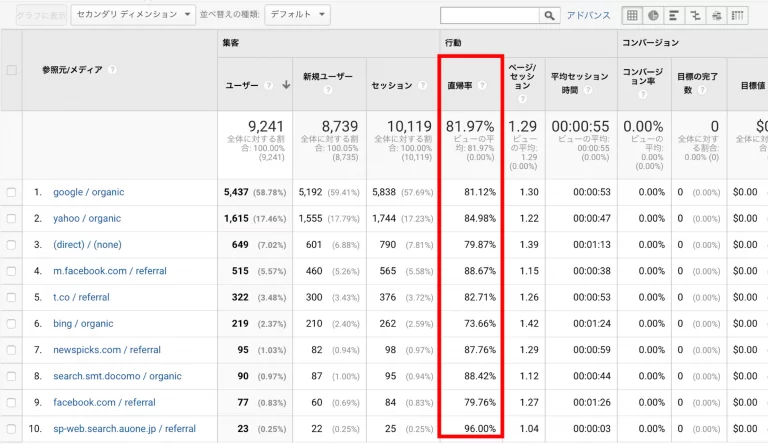Check the t.co / referral row checkbox
768x444 pixels.
pyautogui.click(x=11, y=297)
